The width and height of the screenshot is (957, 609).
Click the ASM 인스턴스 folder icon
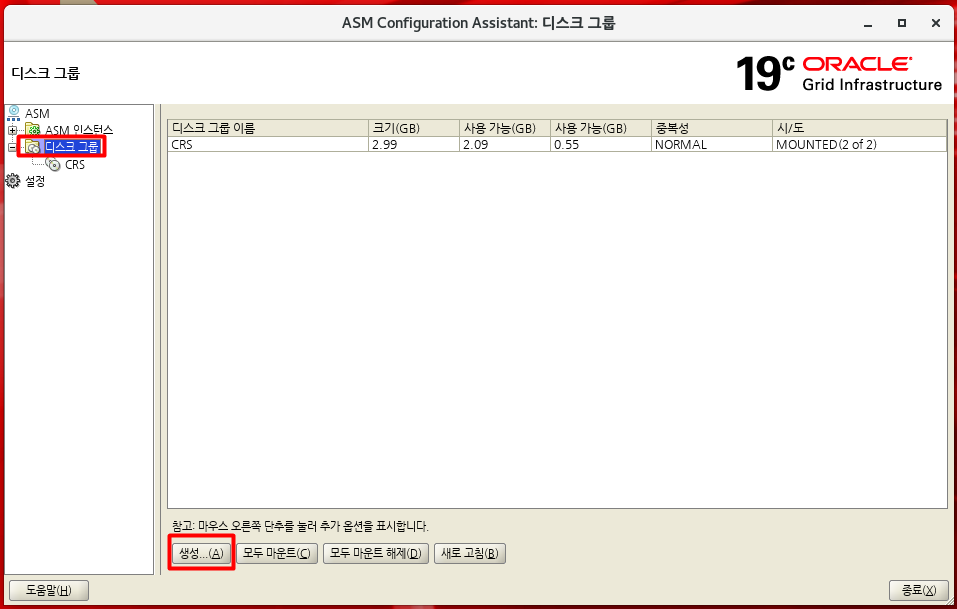(x=33, y=130)
